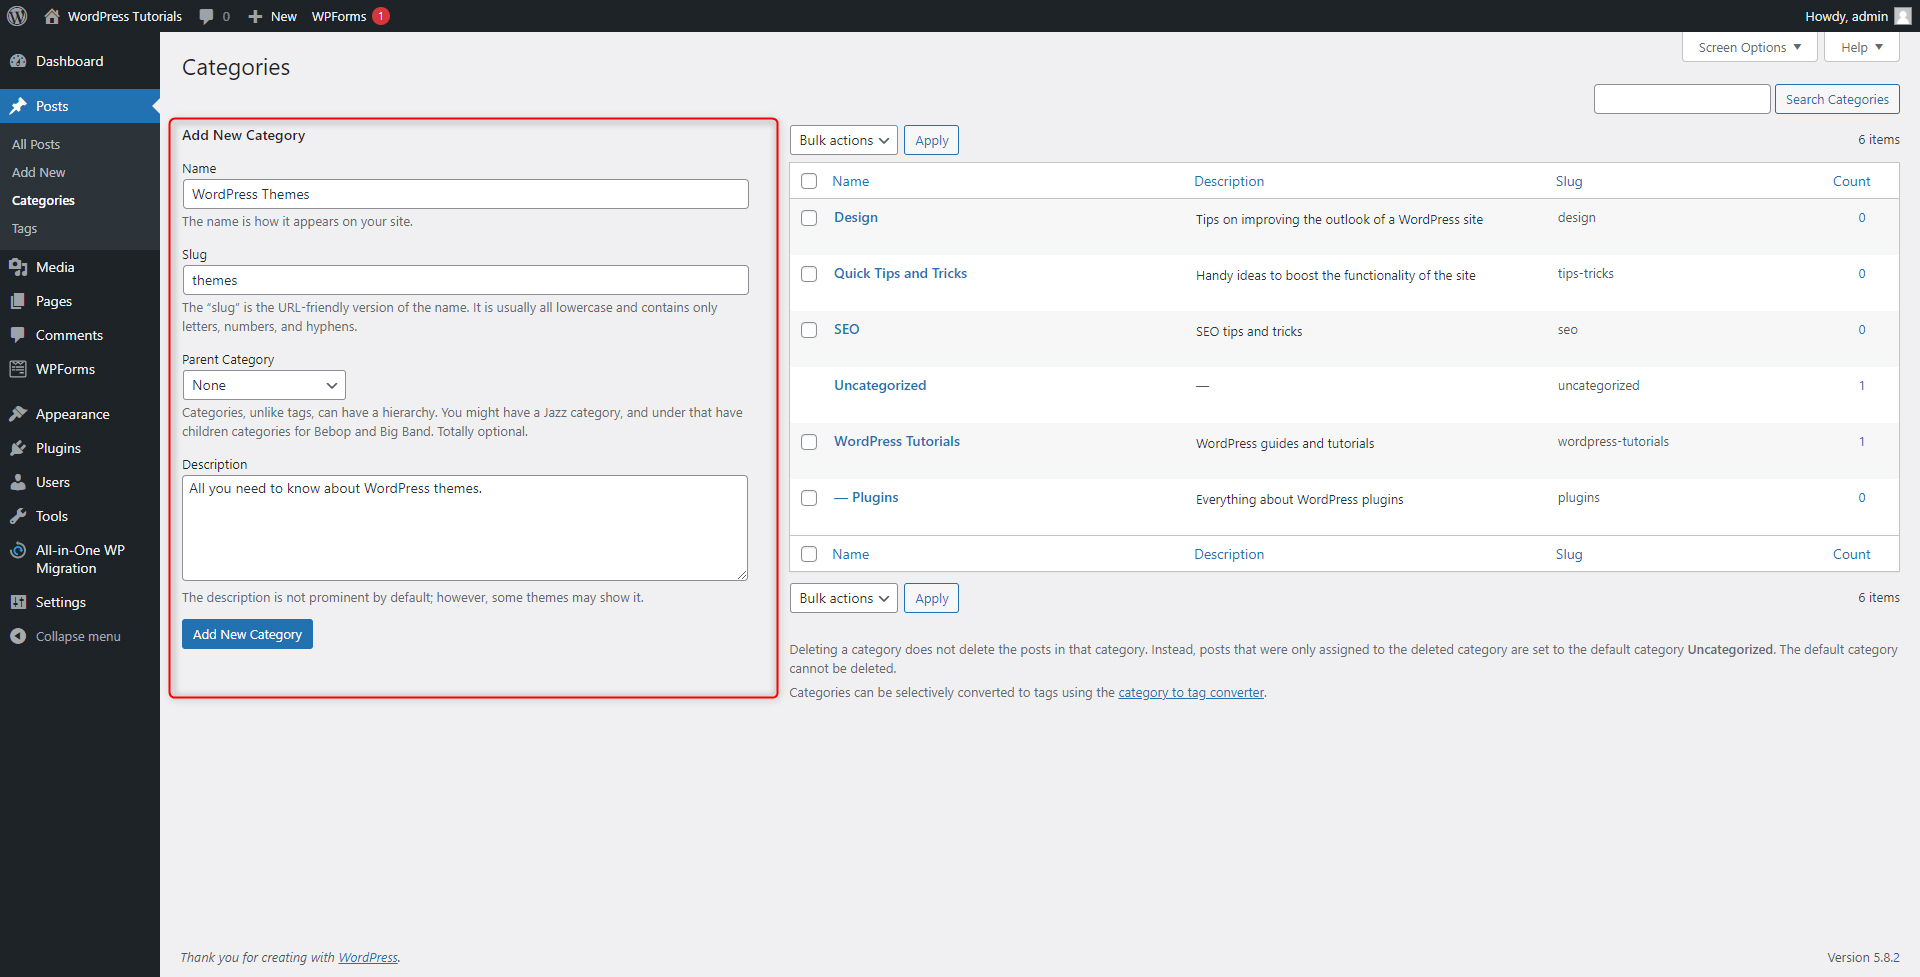
Task: Toggle the bottom select-all checkbox
Action: 809,554
